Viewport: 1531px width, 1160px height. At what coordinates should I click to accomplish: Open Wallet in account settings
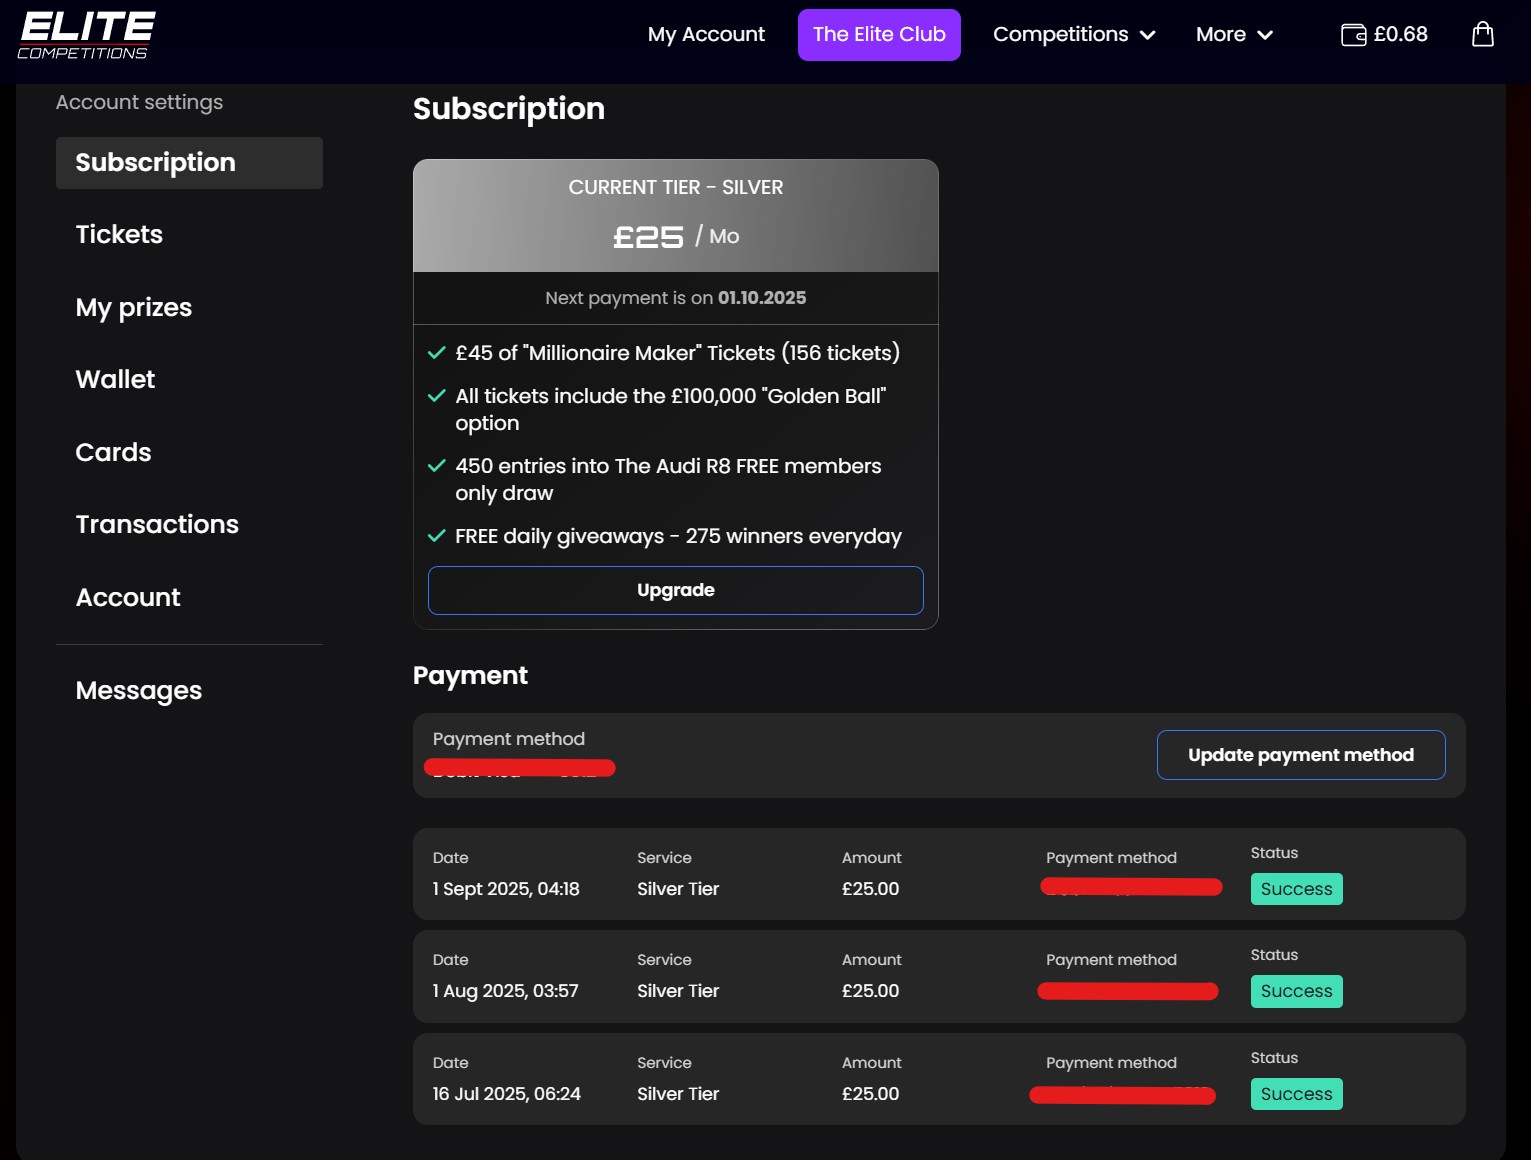(115, 380)
